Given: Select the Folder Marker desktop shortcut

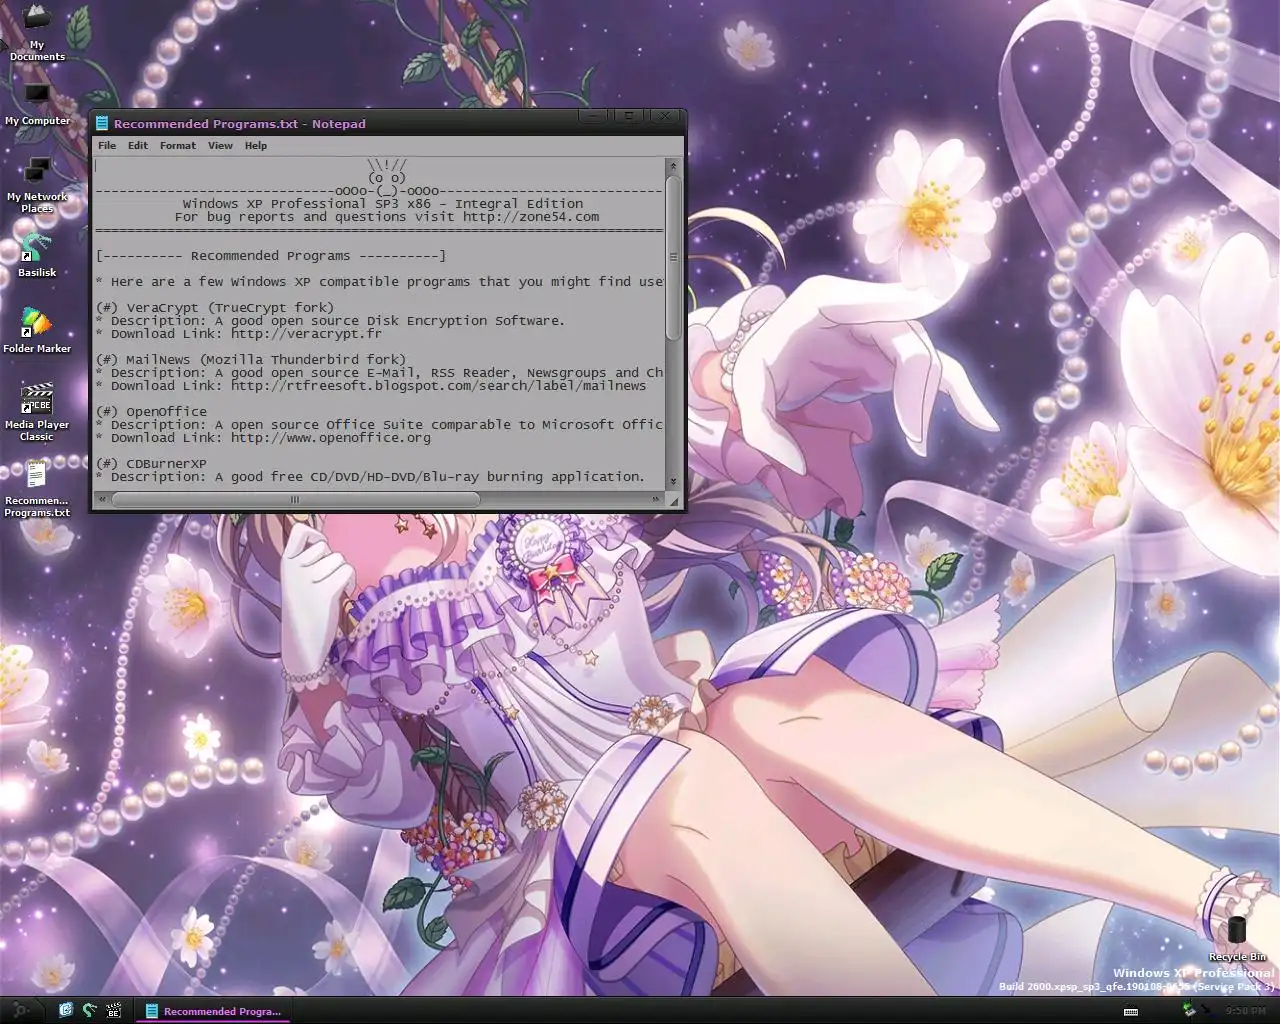Looking at the screenshot, I should pyautogui.click(x=37, y=331).
